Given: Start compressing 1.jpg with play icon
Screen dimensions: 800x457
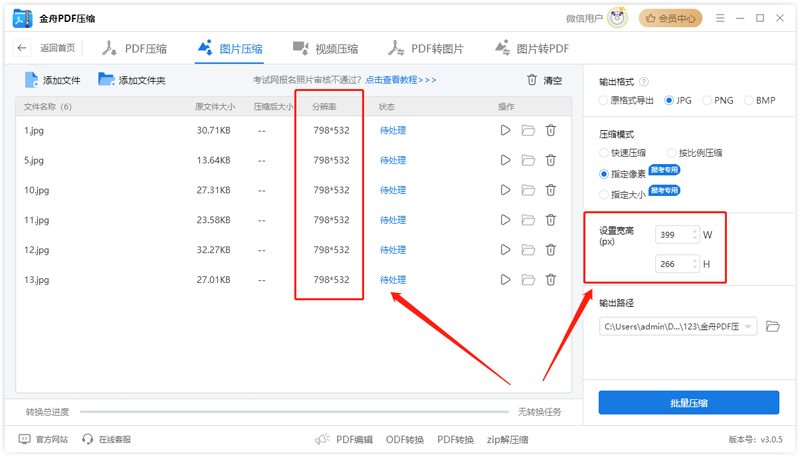Looking at the screenshot, I should click(505, 130).
